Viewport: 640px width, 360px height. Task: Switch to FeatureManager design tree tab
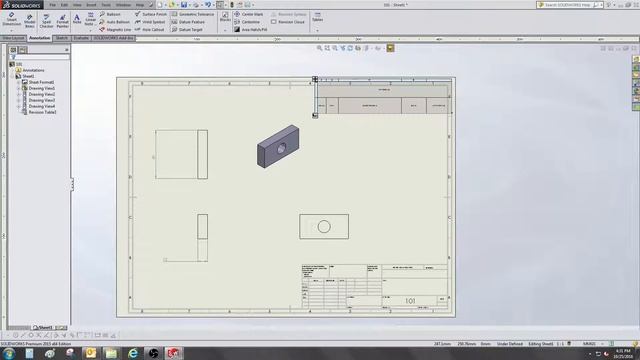pos(13,50)
